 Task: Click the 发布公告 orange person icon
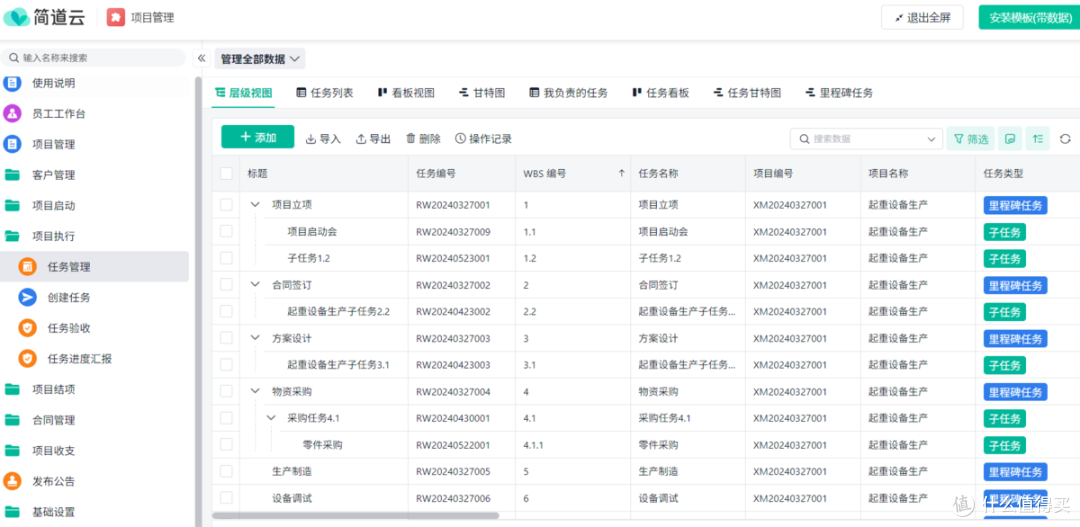tap(12, 481)
